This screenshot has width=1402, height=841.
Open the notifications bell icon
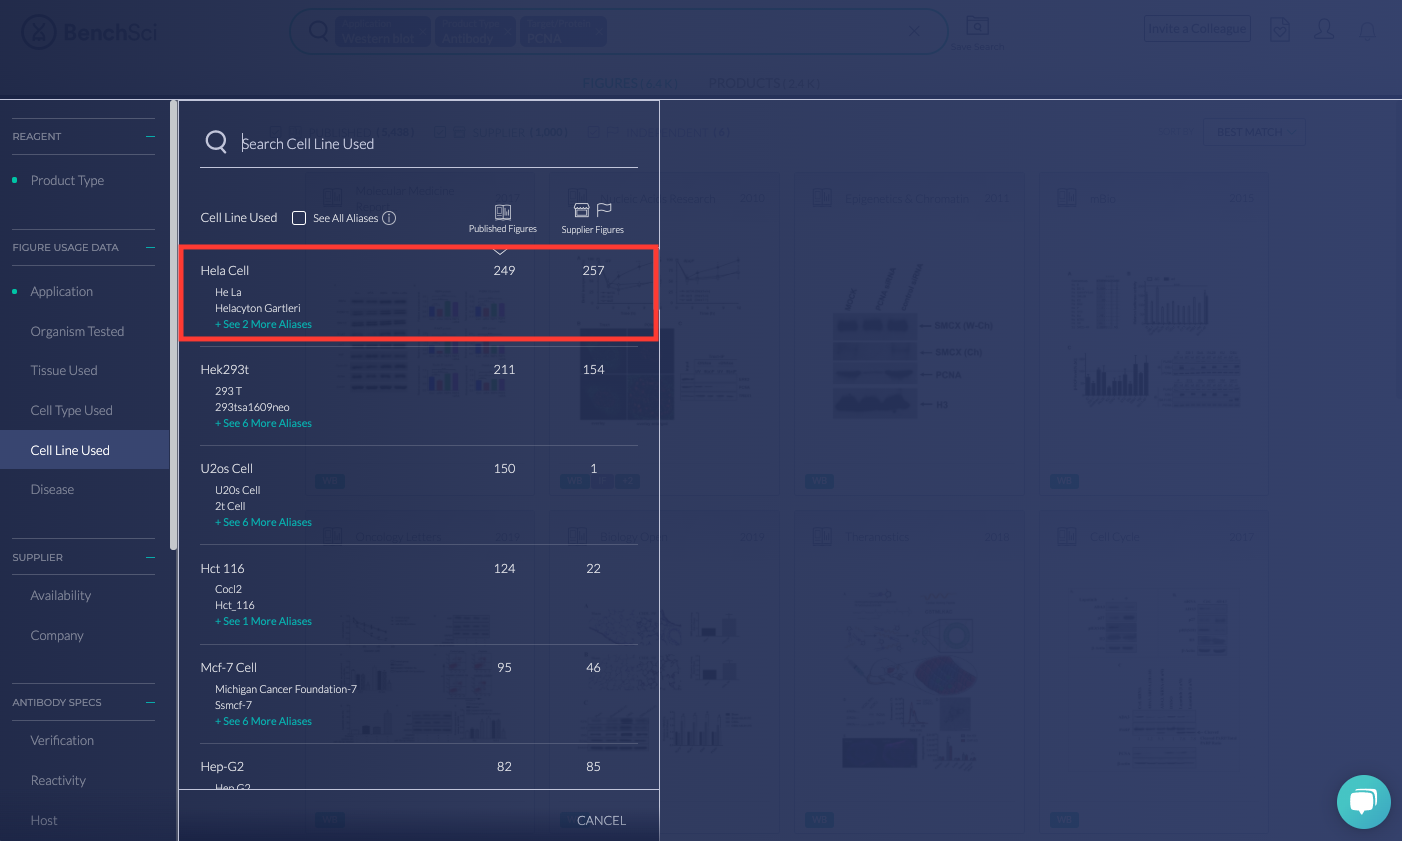pyautogui.click(x=1367, y=29)
